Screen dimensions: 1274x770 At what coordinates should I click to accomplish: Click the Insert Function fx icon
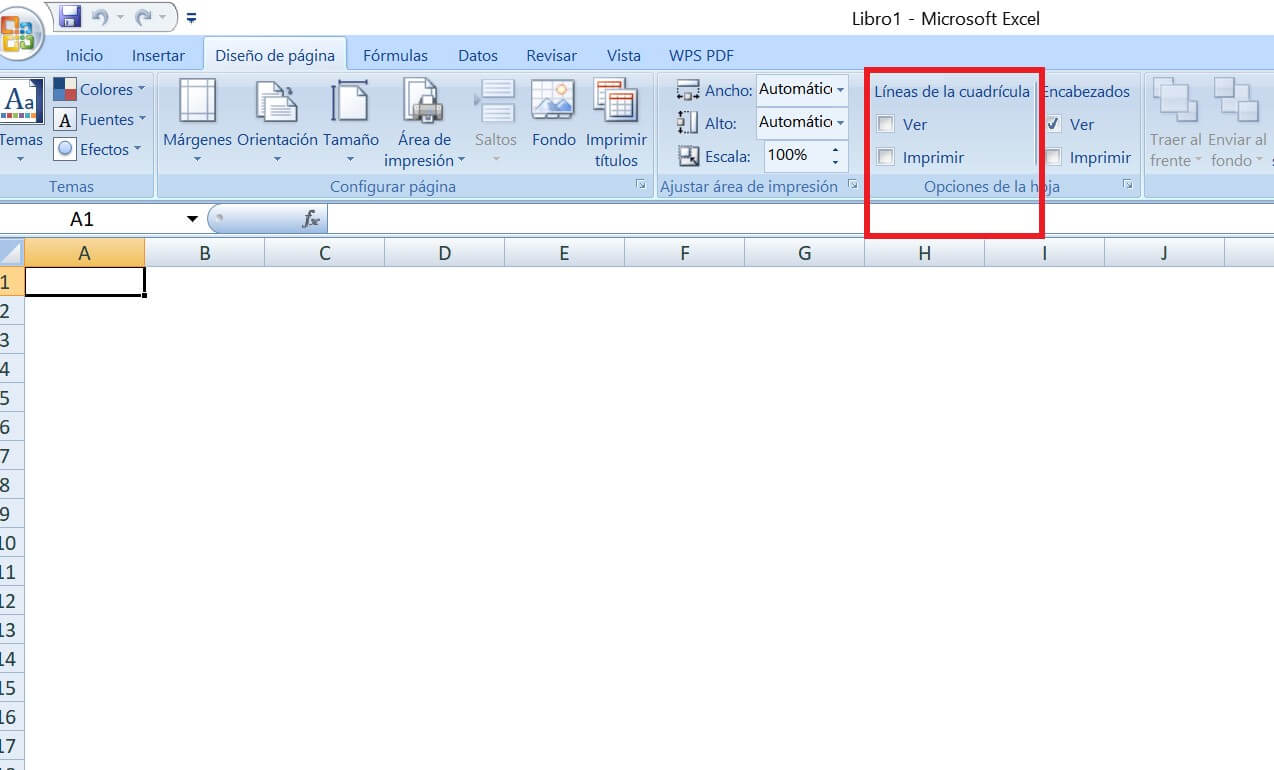[x=311, y=219]
